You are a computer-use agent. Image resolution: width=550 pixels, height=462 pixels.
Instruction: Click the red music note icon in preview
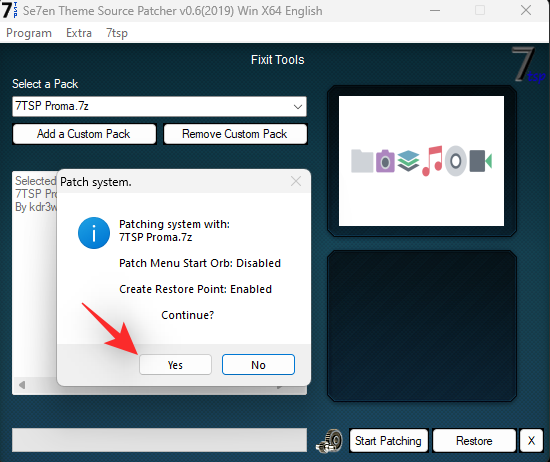click(x=432, y=161)
